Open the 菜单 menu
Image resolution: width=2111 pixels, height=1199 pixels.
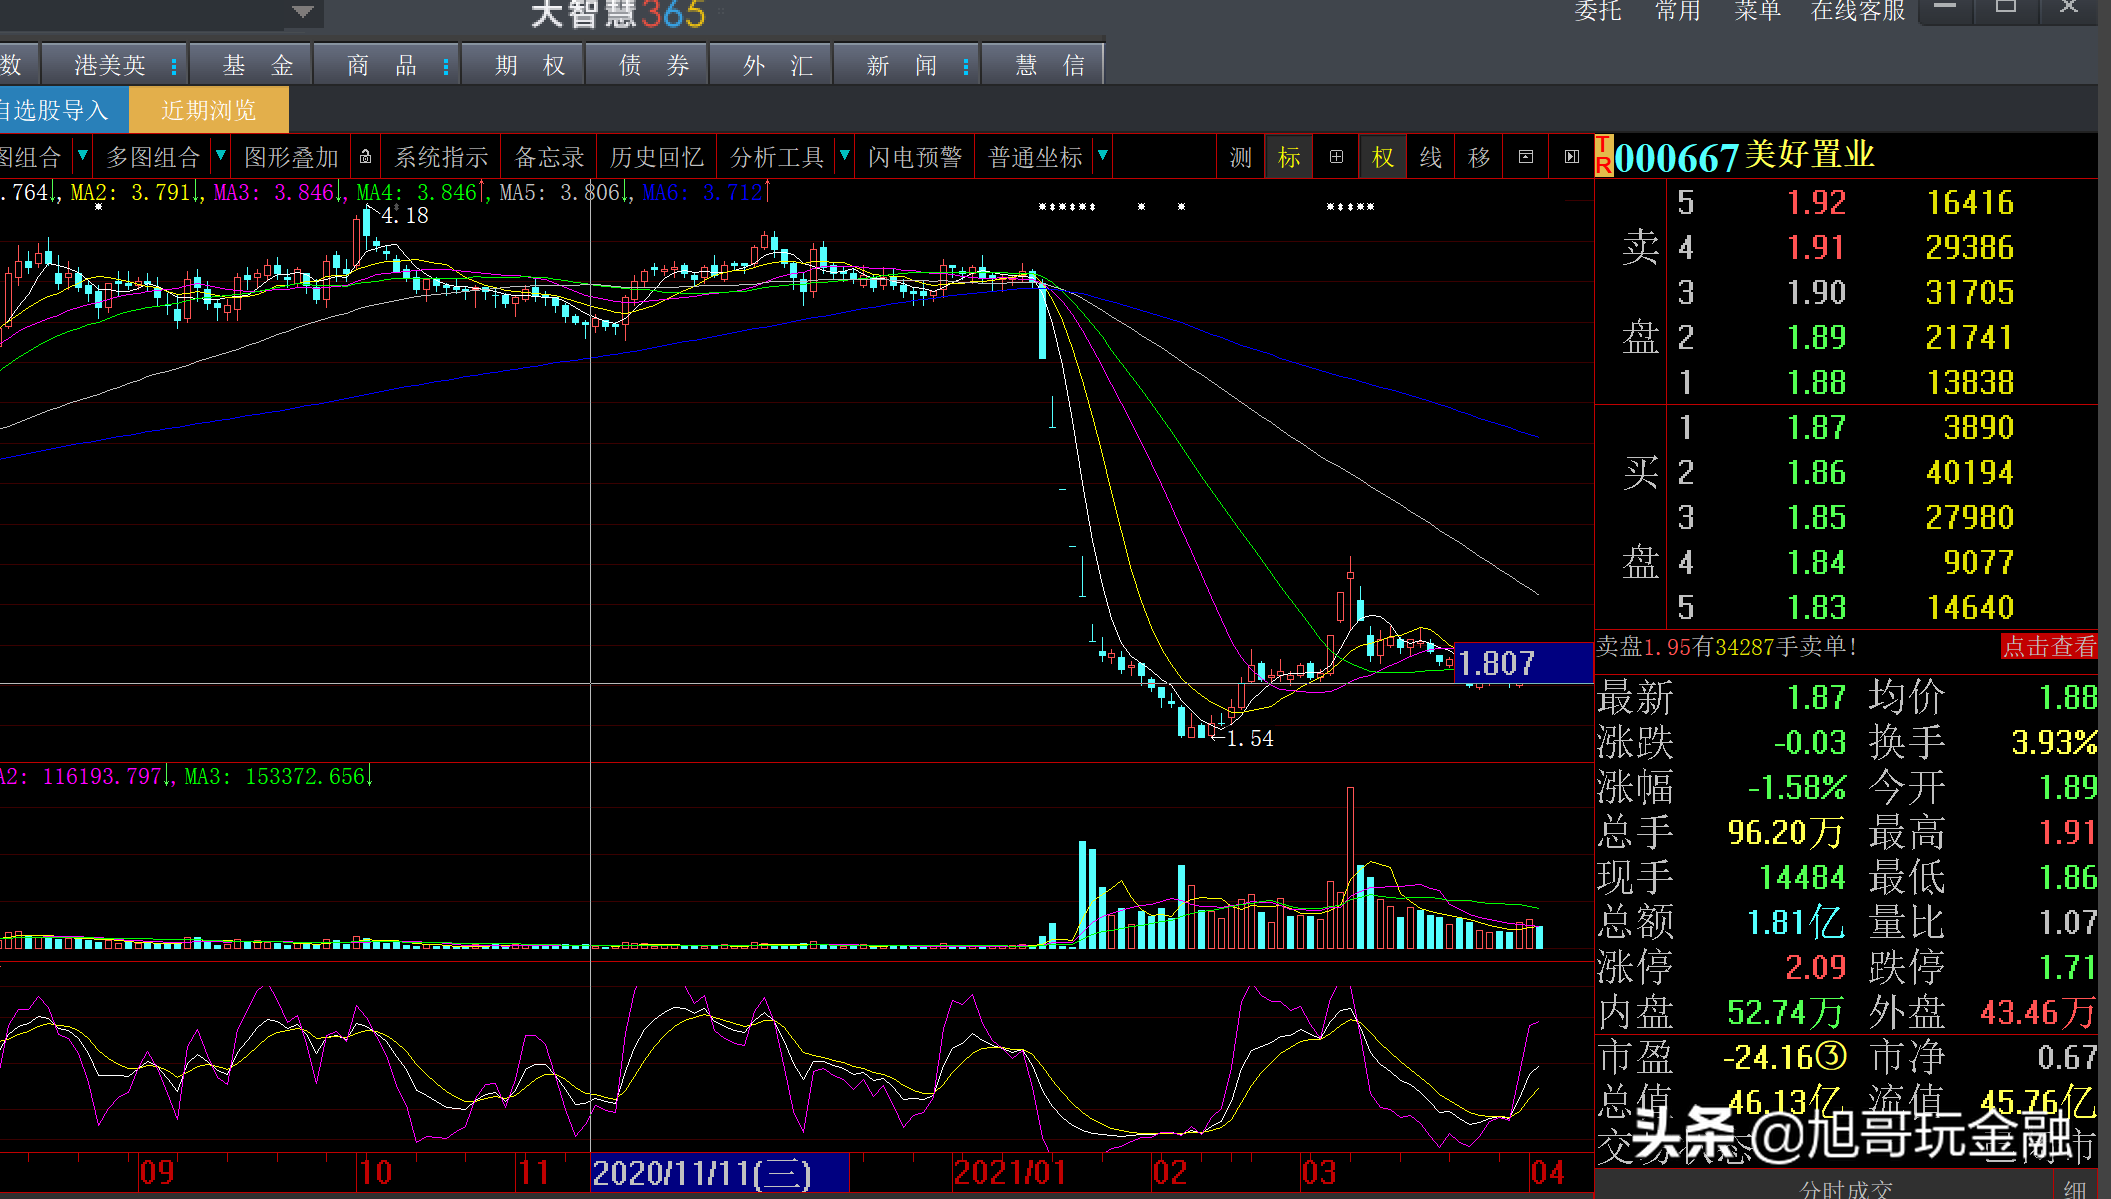tap(1757, 11)
